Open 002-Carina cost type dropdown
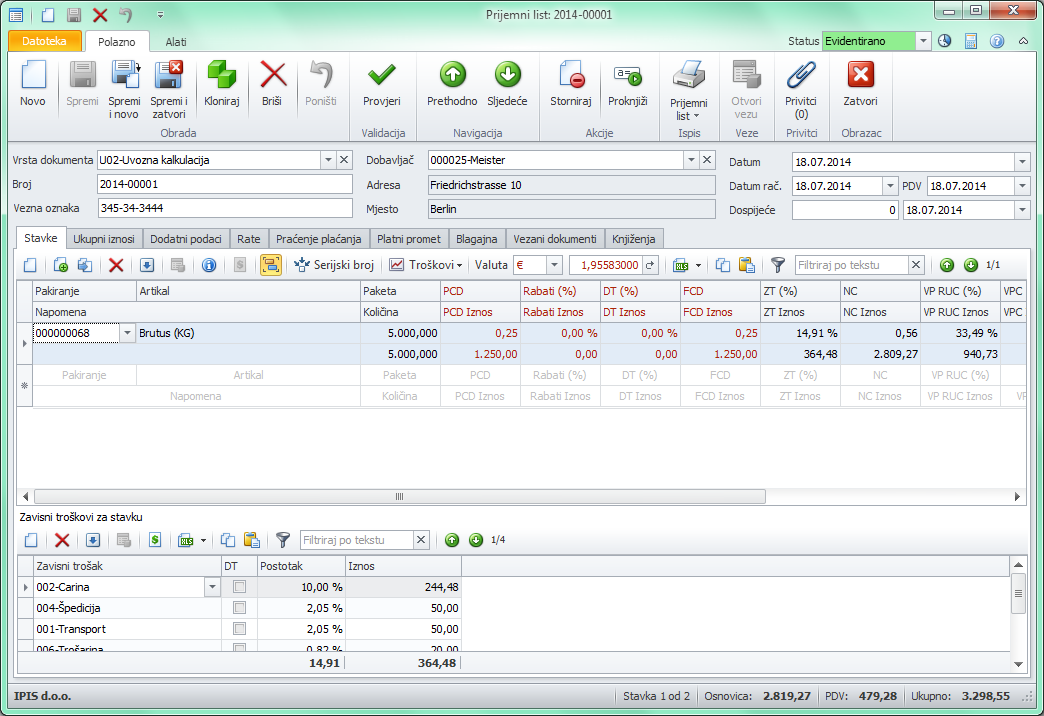Screen dimensions: 1044x716 (x=212, y=587)
